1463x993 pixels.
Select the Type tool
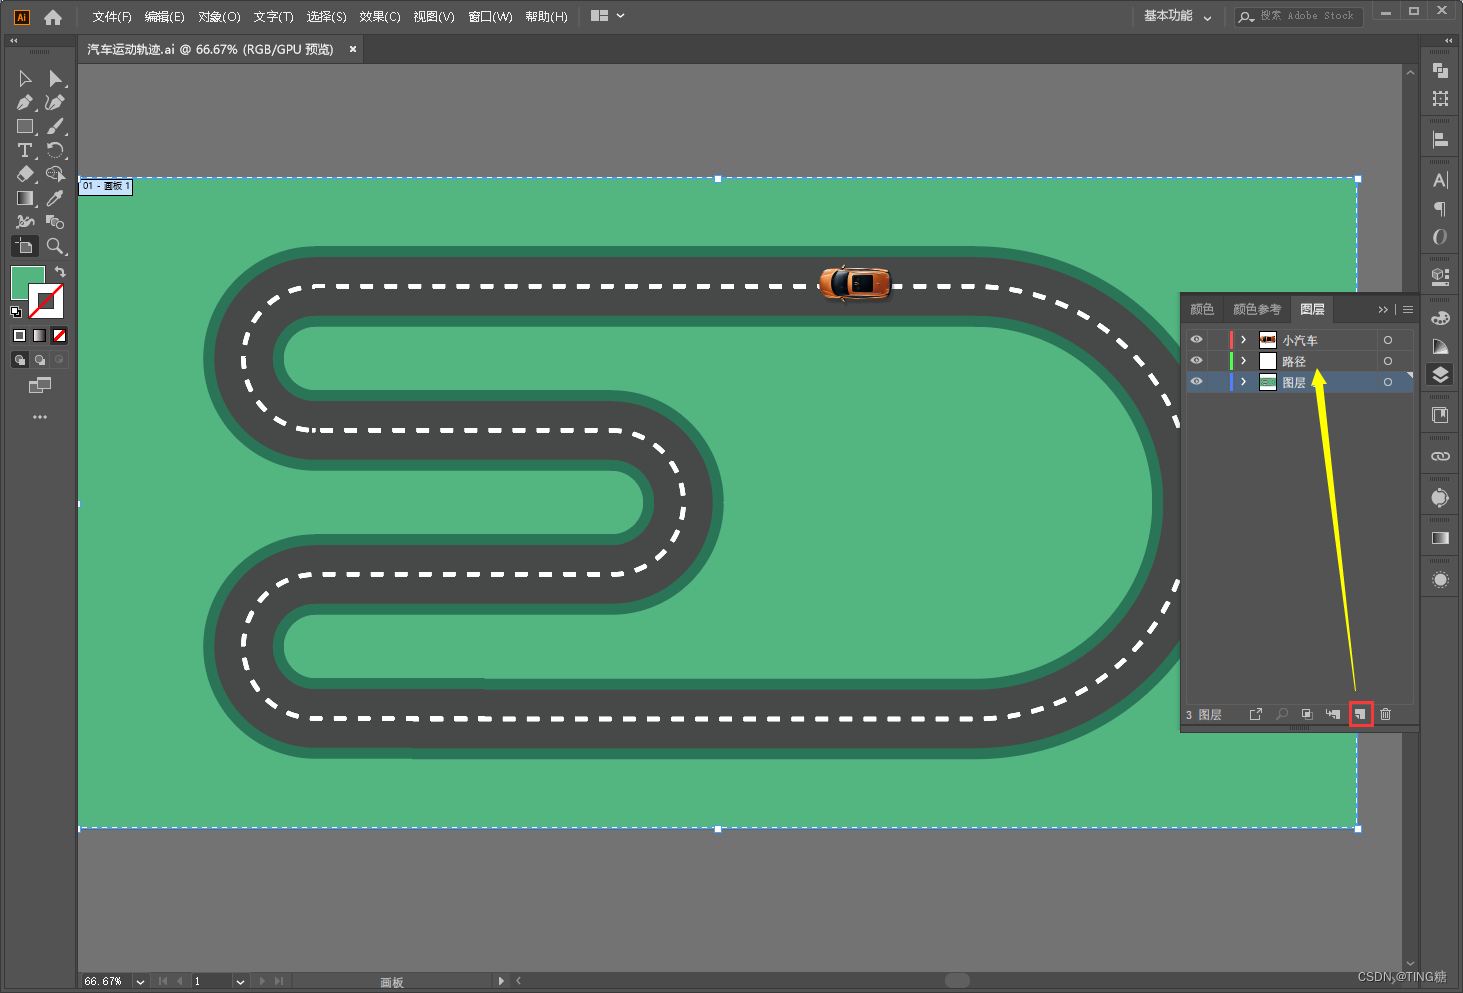(25, 150)
